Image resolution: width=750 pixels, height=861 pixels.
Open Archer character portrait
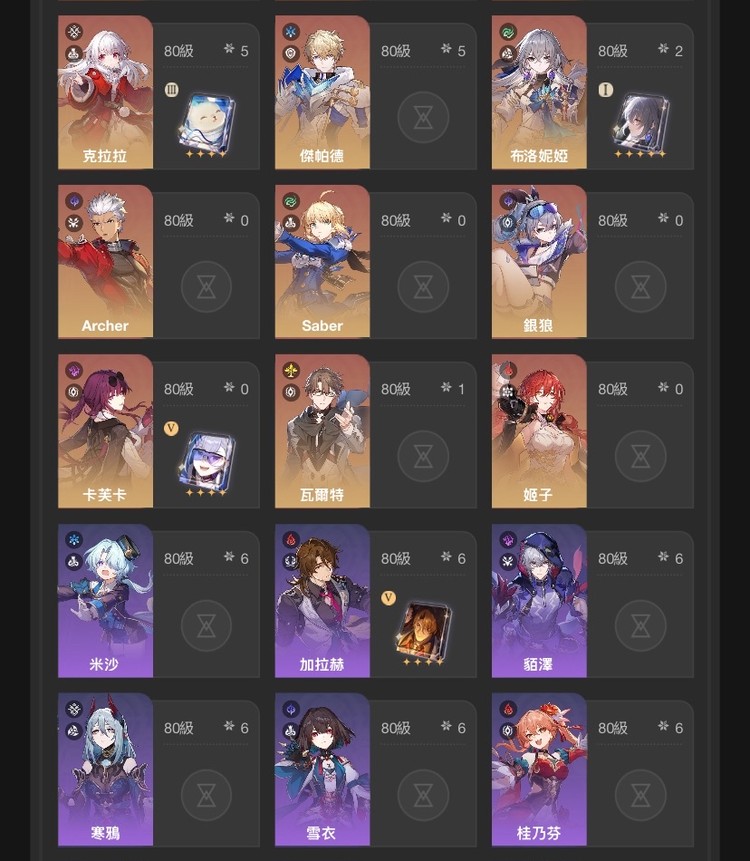tap(105, 261)
